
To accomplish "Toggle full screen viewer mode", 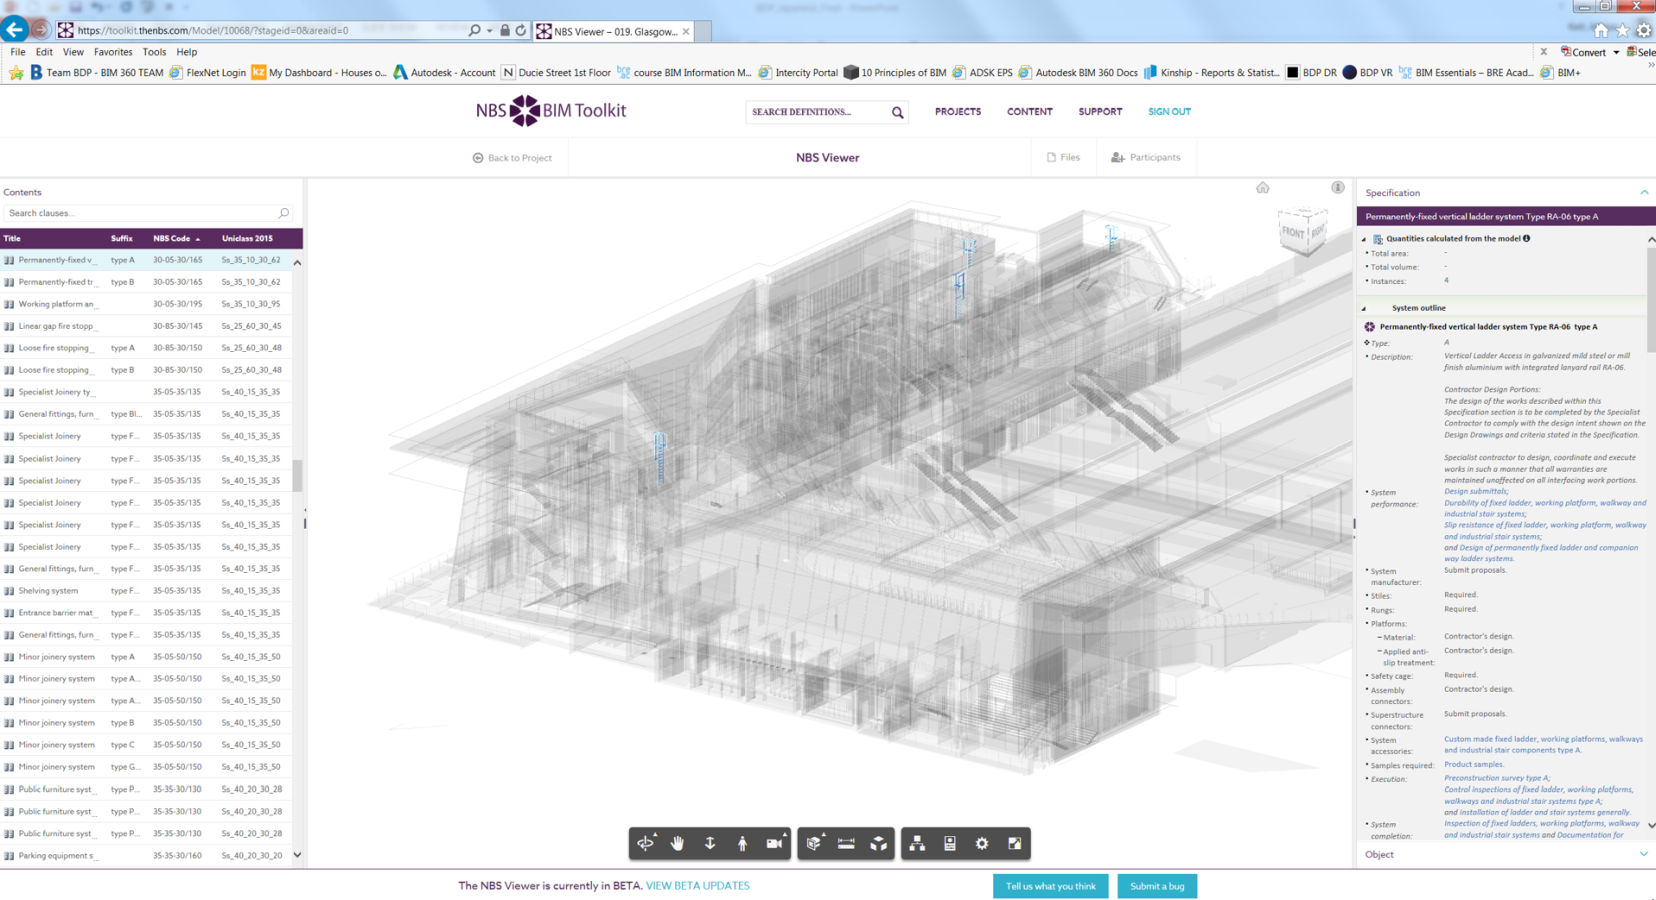I will tap(1014, 843).
